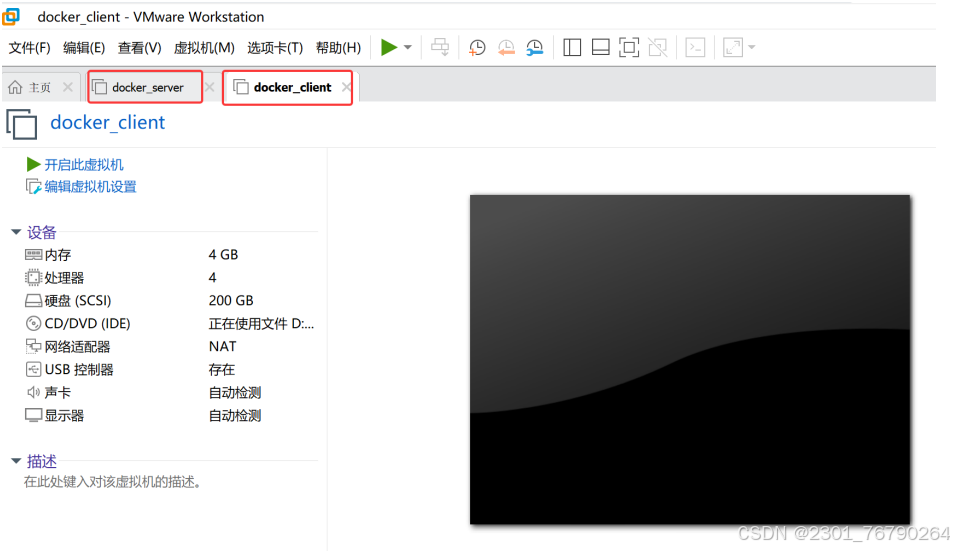
Task: Open the 虚拟机(M) menu
Action: click(x=204, y=47)
